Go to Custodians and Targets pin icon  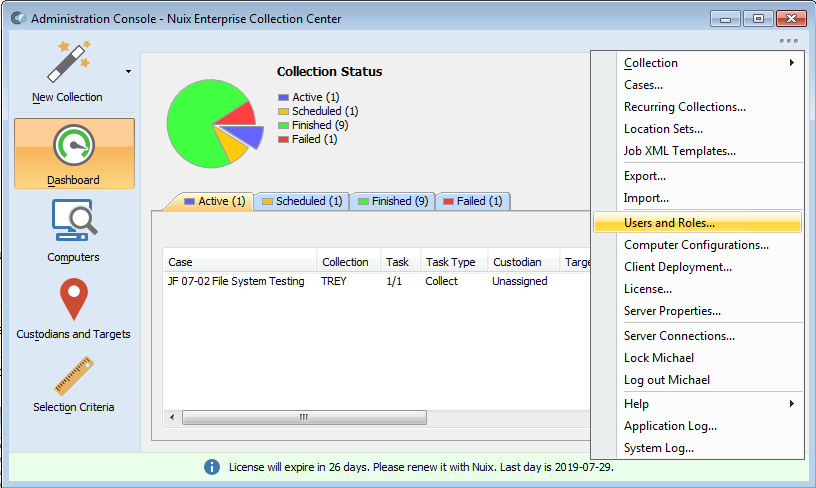pos(74,299)
